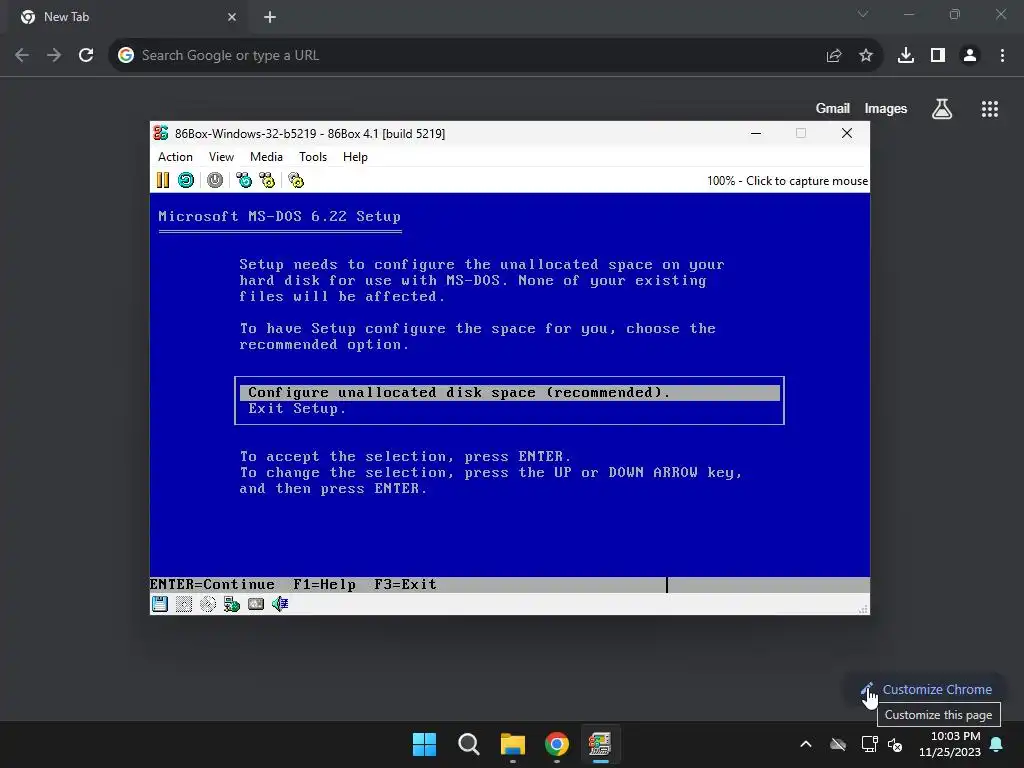The height and width of the screenshot is (768, 1024).
Task: Open a new Chrome tab with plus button
Action: pos(270,17)
